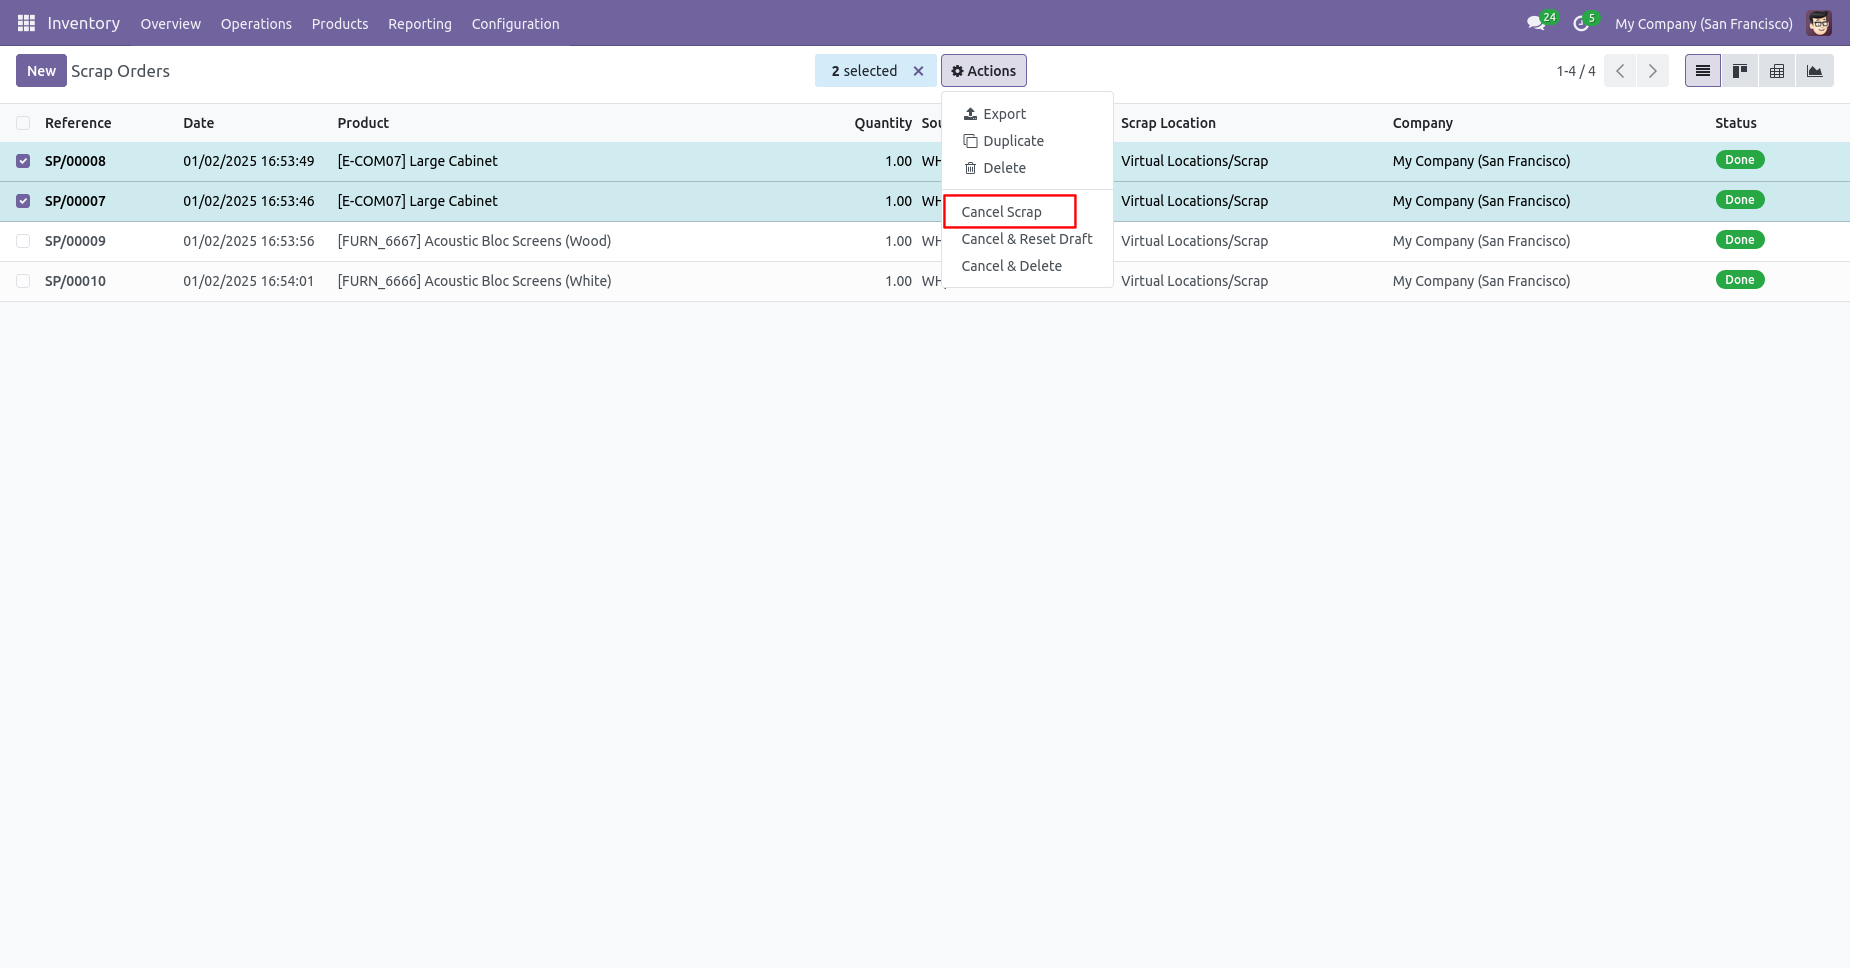Click the Done status badge for SP/00007
1850x968 pixels.
pyautogui.click(x=1739, y=200)
